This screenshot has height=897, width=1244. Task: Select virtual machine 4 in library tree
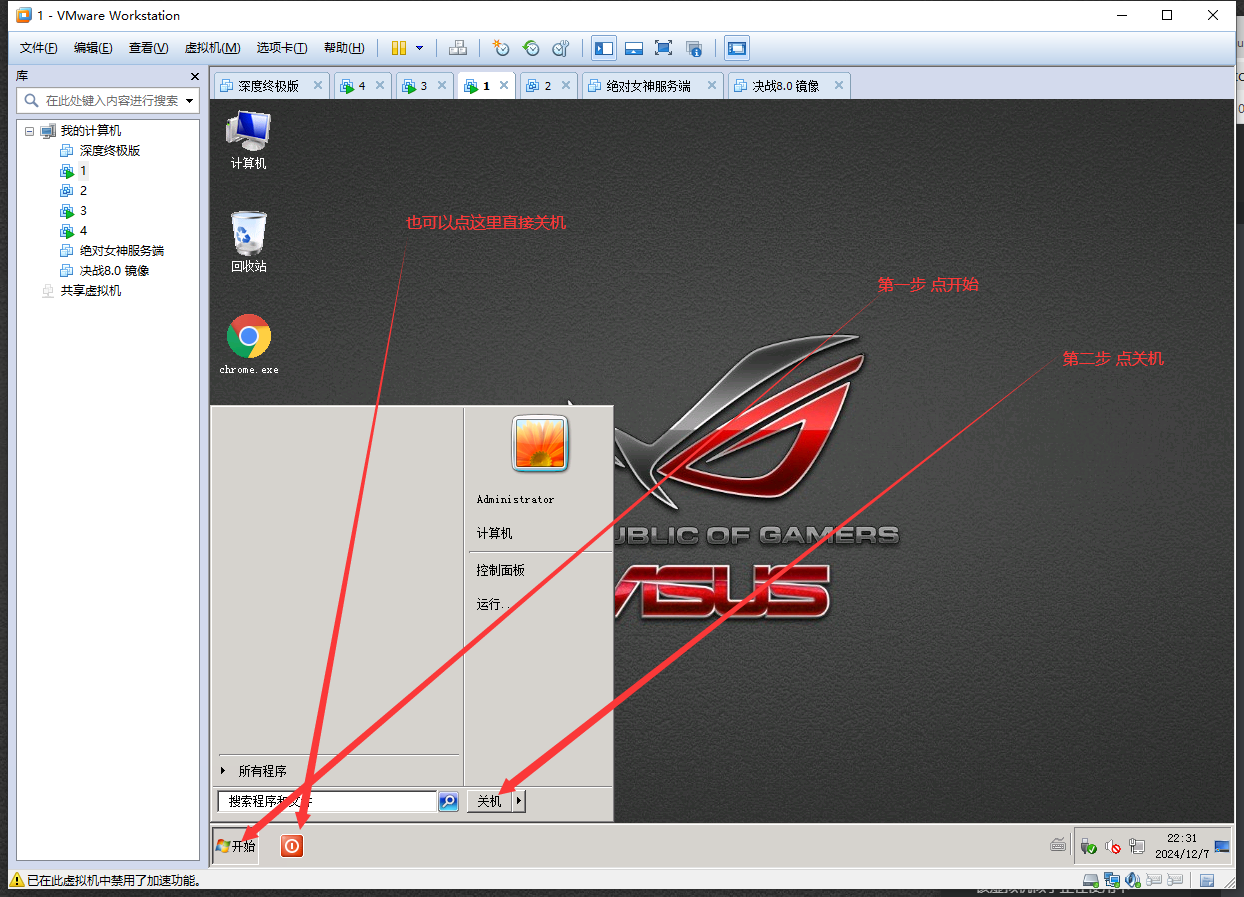click(x=83, y=231)
